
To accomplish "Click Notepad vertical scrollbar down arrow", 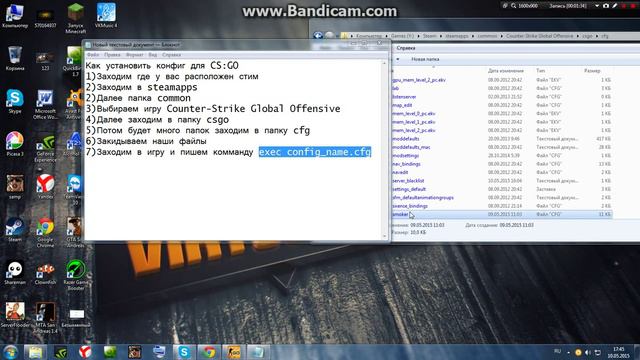I will pyautogui.click(x=384, y=236).
